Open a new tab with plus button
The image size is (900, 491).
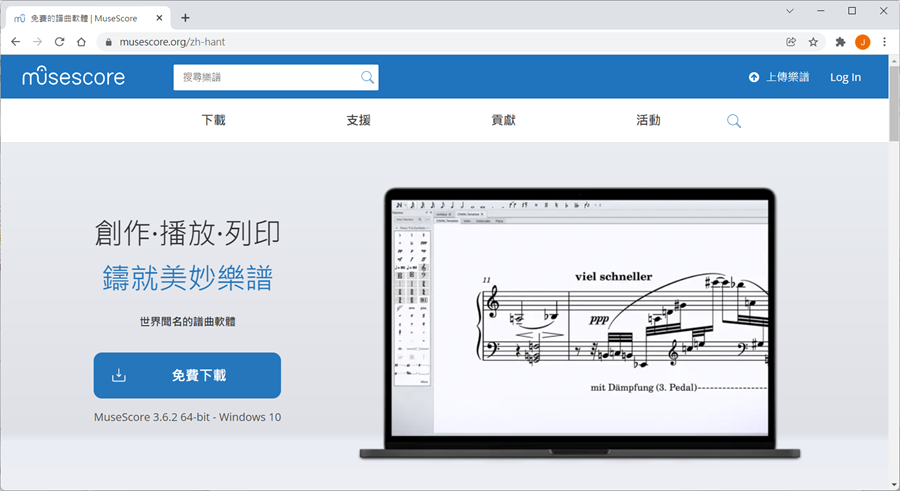[185, 18]
